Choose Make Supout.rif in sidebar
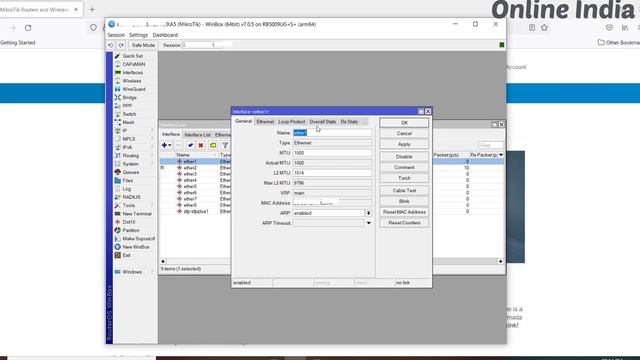Viewport: 640px width, 360px height. 138,239
